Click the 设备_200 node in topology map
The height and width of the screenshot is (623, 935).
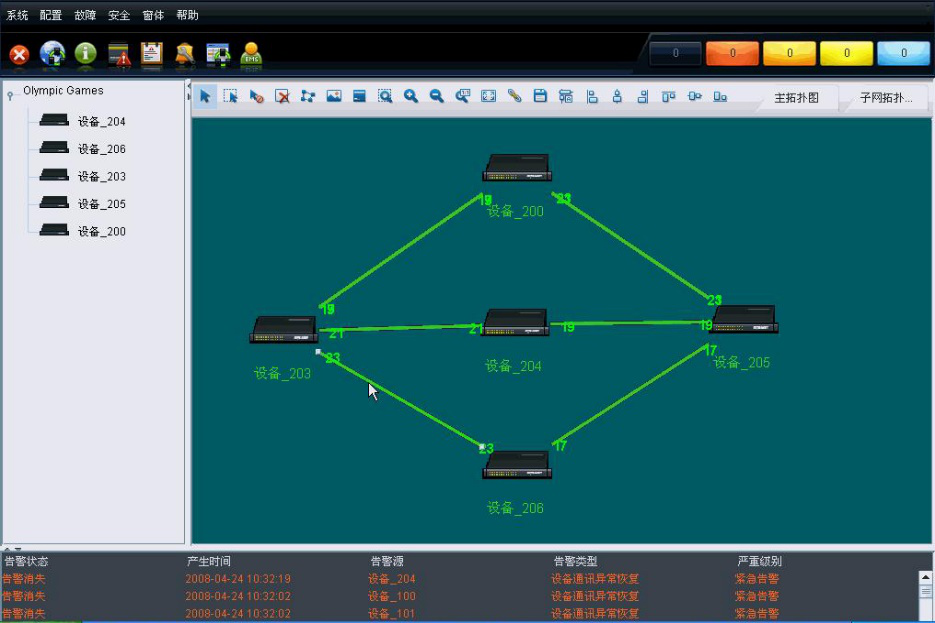pyautogui.click(x=516, y=169)
